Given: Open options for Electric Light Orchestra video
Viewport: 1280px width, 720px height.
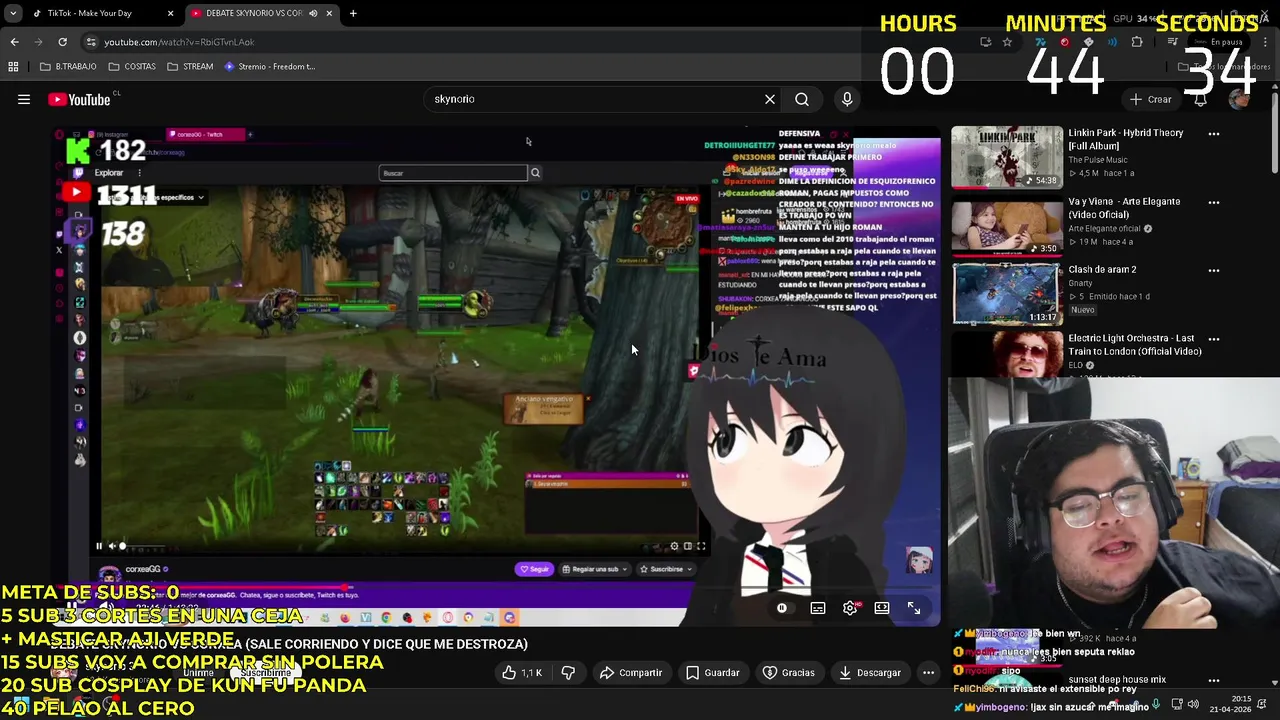Looking at the screenshot, I should tap(1214, 339).
